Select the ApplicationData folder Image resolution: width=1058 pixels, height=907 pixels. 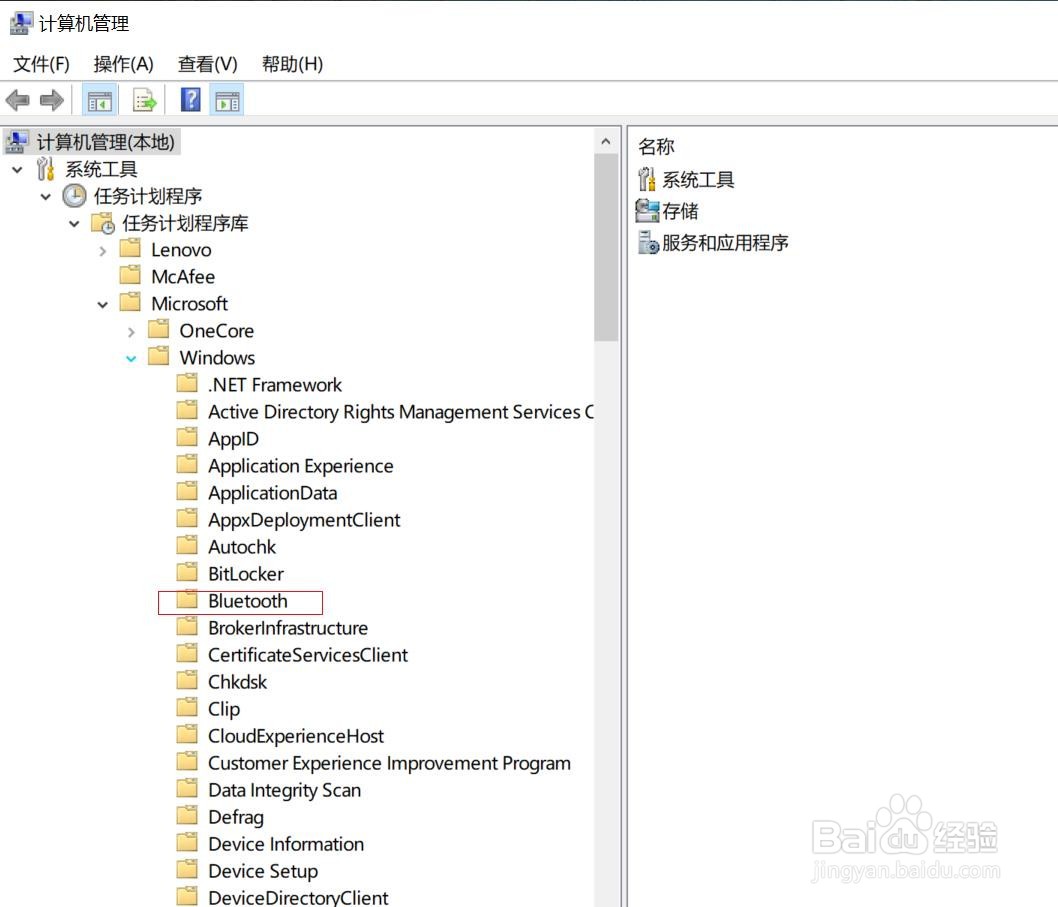(273, 493)
